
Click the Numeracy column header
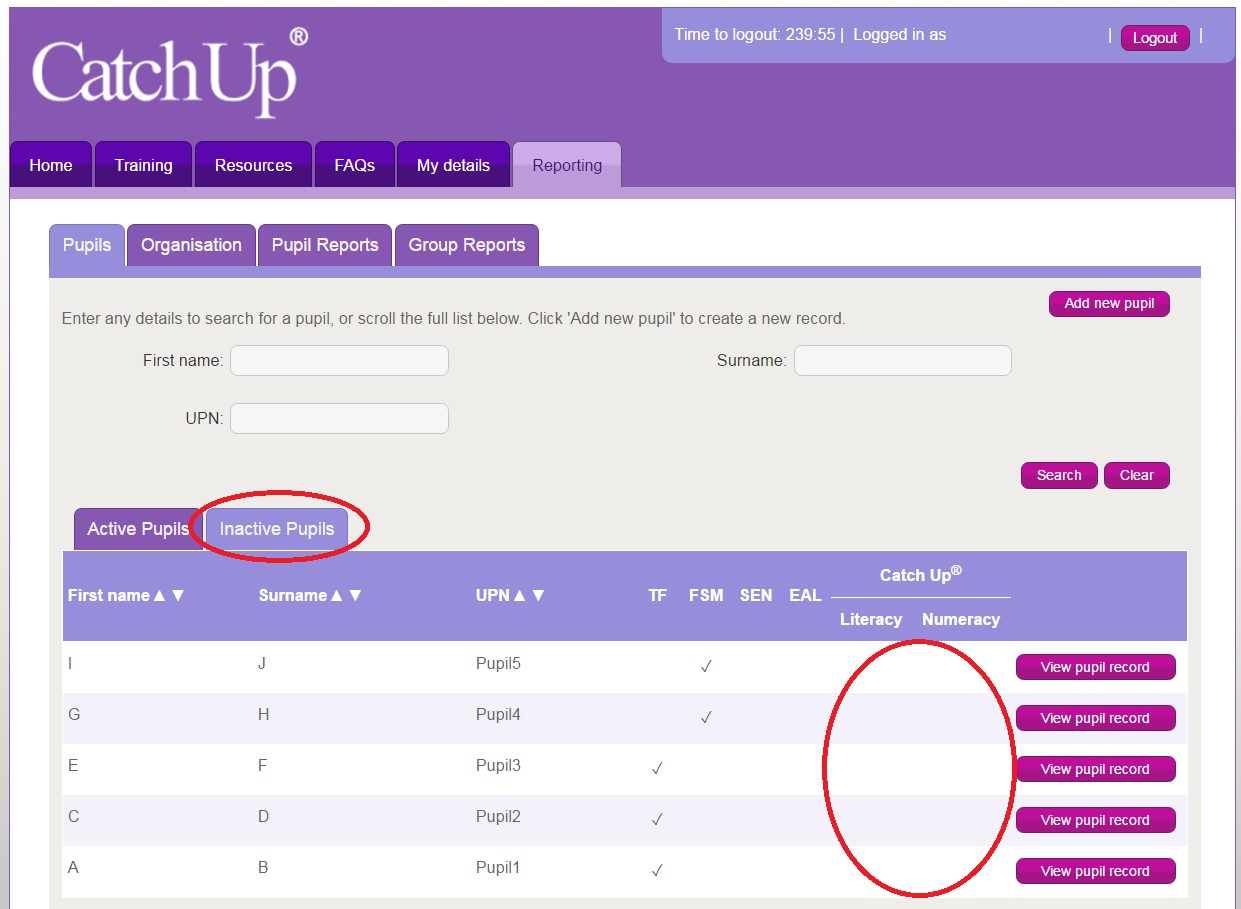tap(961, 619)
